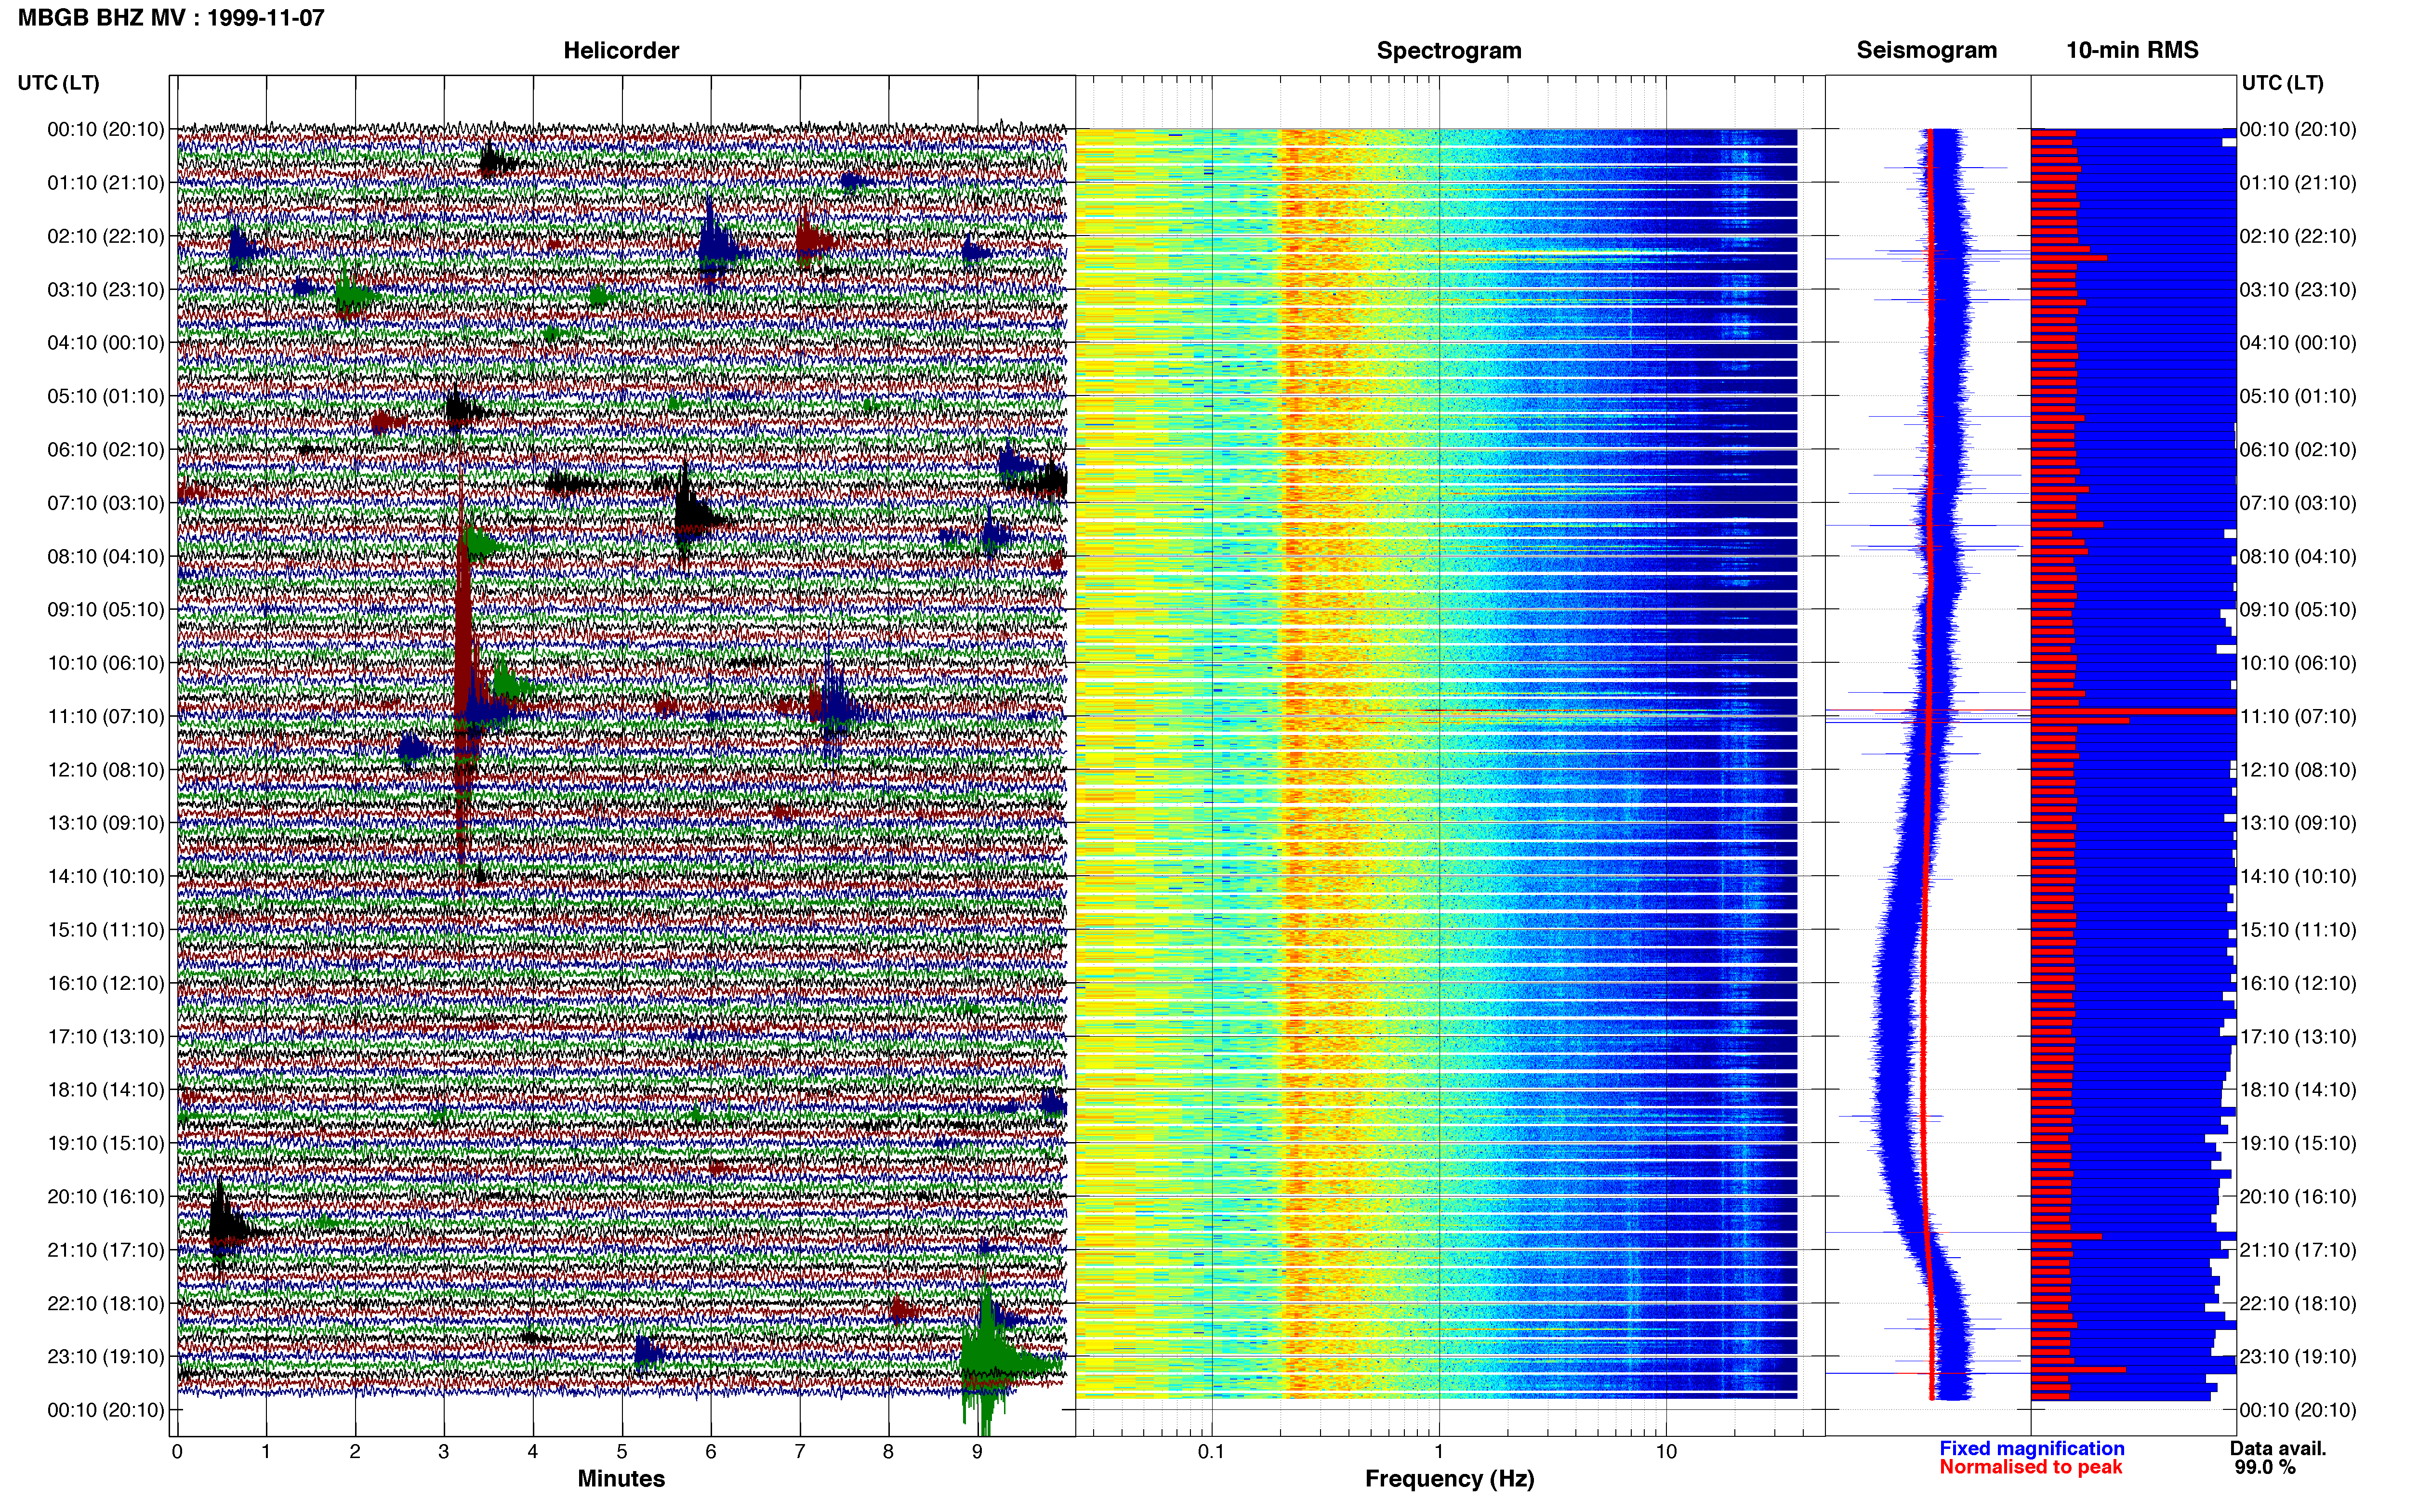Select the 'Spectrogram' panel heading
Viewport: 2418px width, 1512px height.
(1449, 50)
